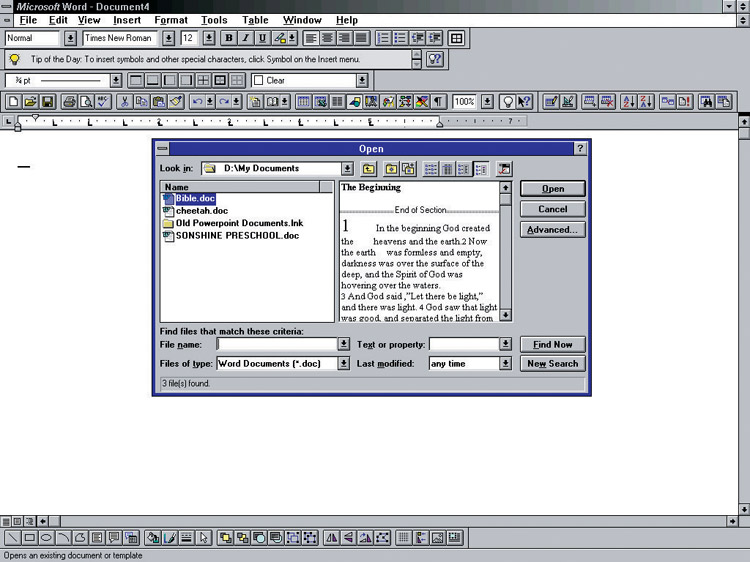Sort ascending with the A-Z icon
The width and height of the screenshot is (750, 562).
(629, 101)
